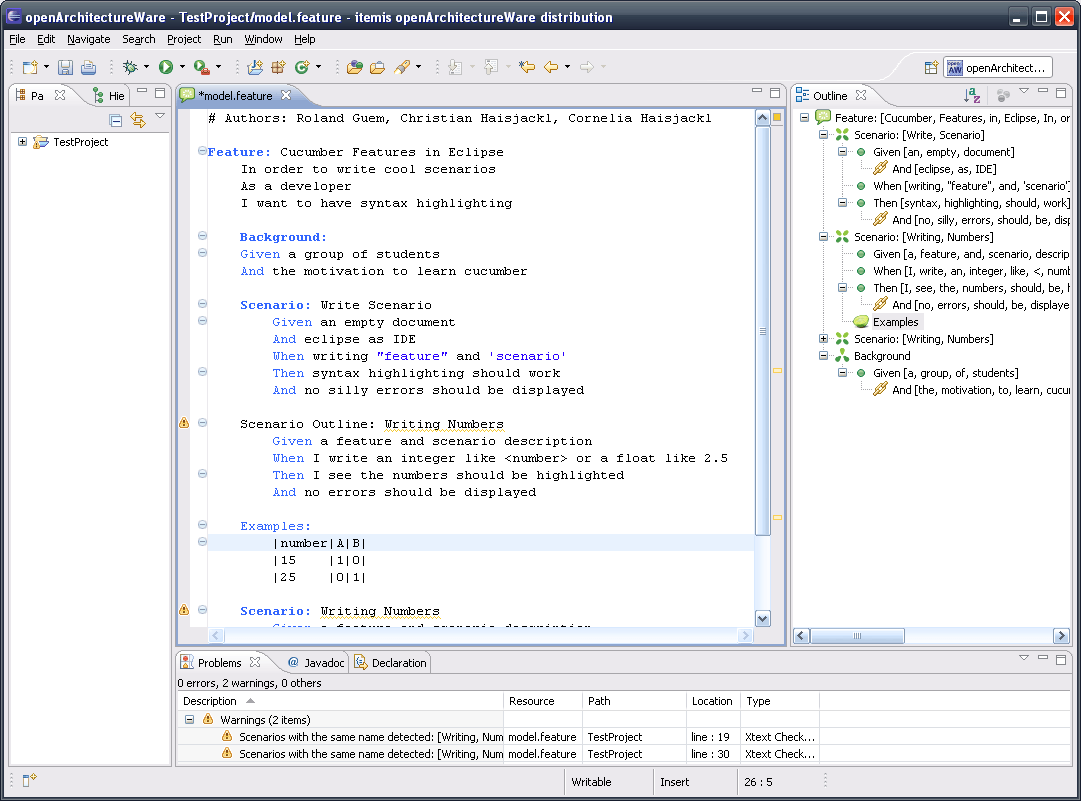The image size is (1081, 801).
Task: Start debugging with the bug icon
Action: coord(130,67)
